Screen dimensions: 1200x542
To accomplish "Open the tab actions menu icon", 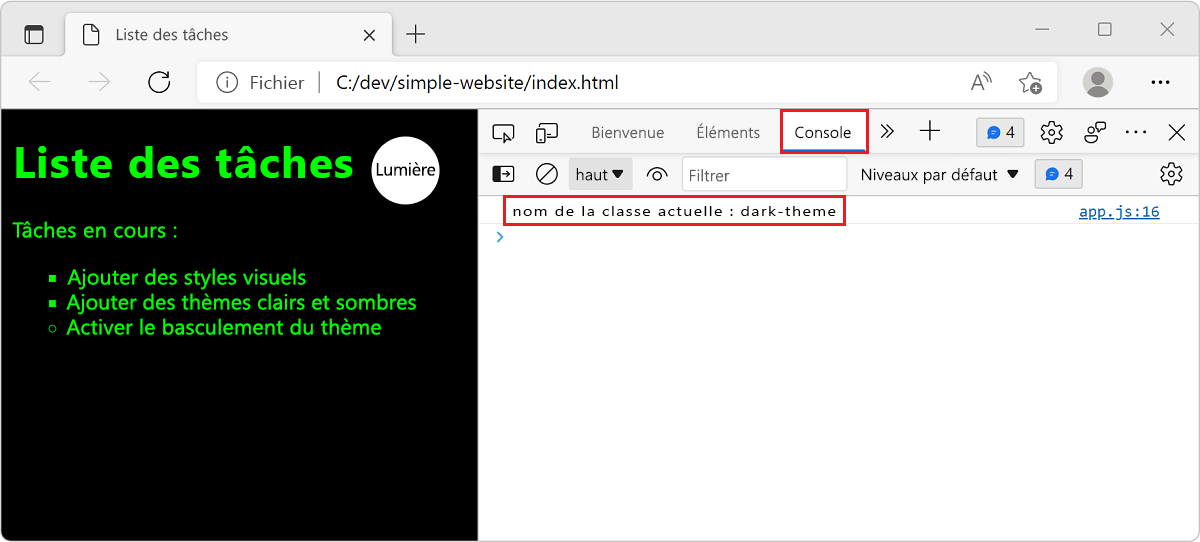I will [x=34, y=35].
